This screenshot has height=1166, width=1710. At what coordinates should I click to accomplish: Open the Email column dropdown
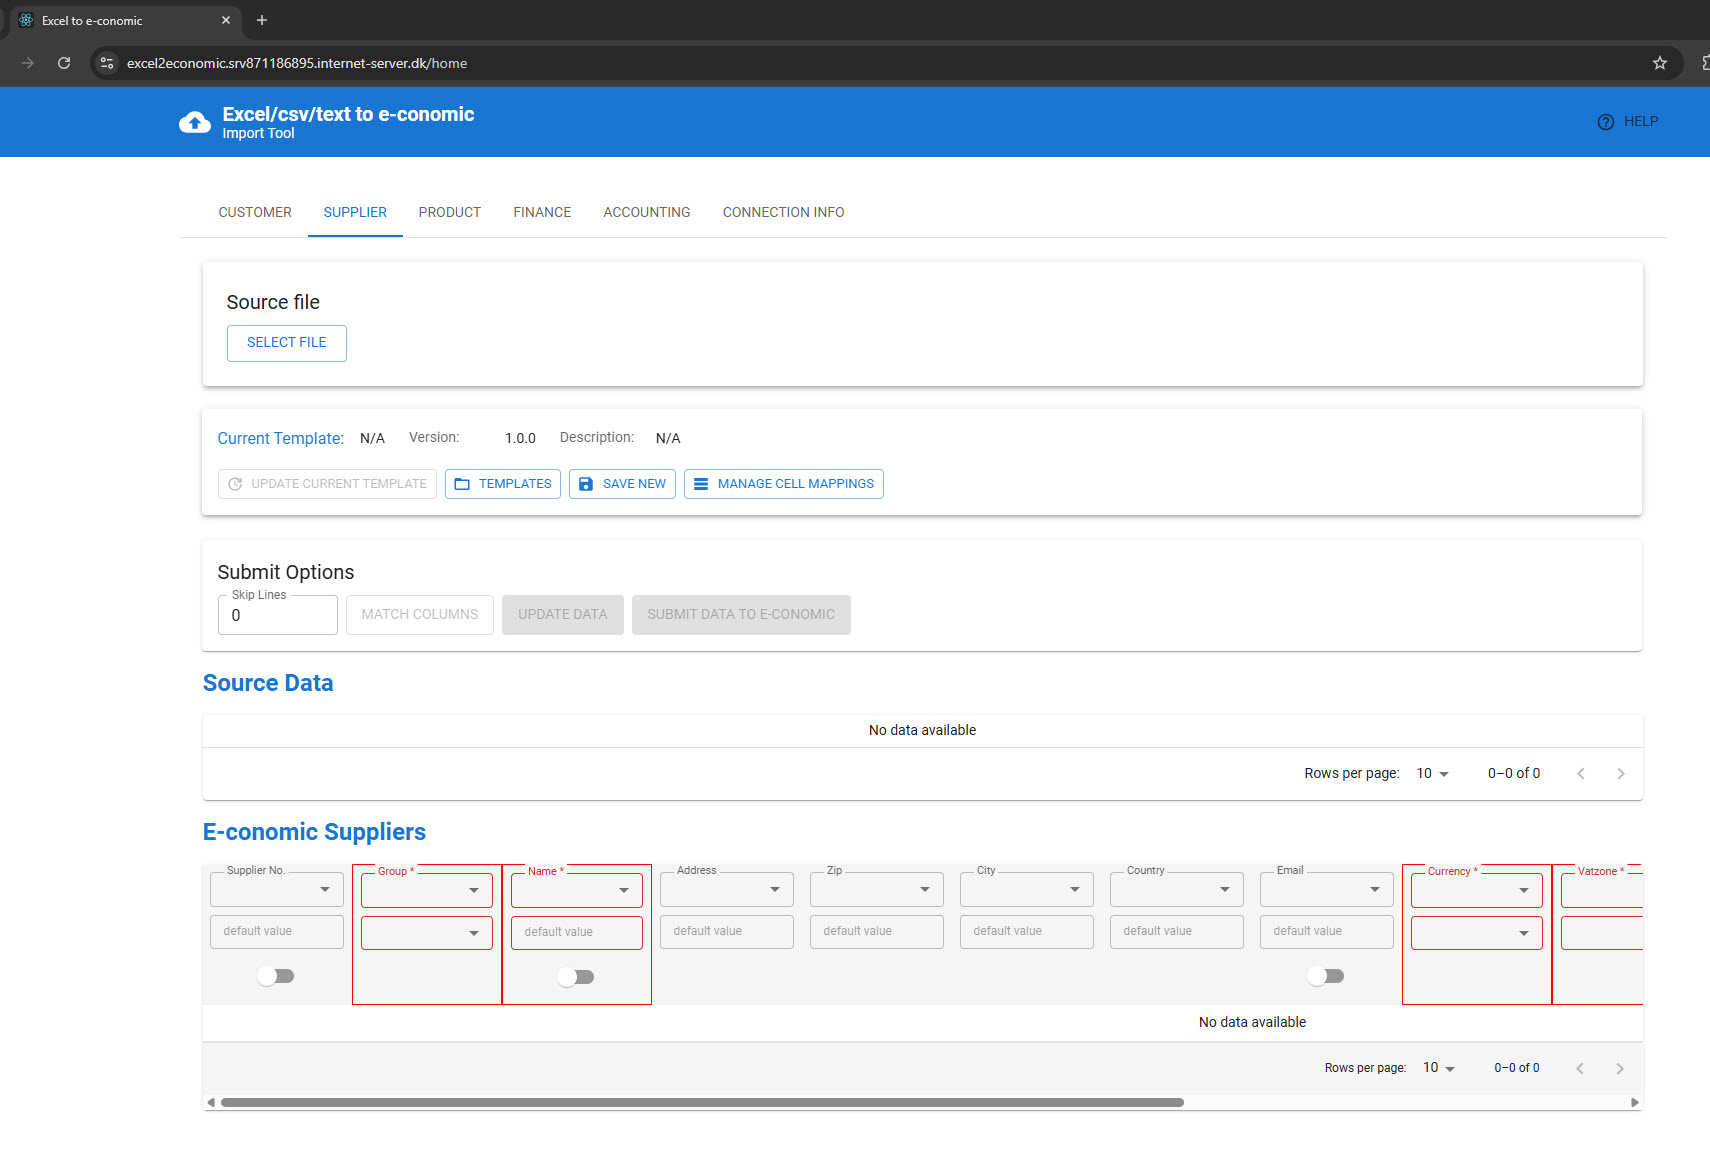[x=1327, y=889]
